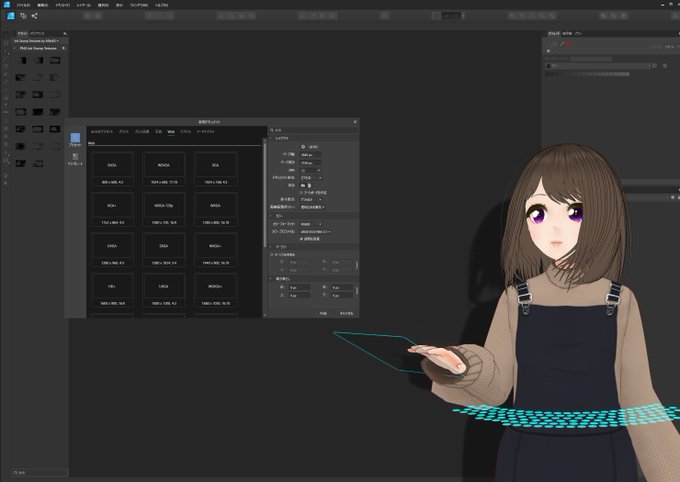Switch to the Designer persona icon
This screenshot has height=482, width=680.
click(11, 16)
